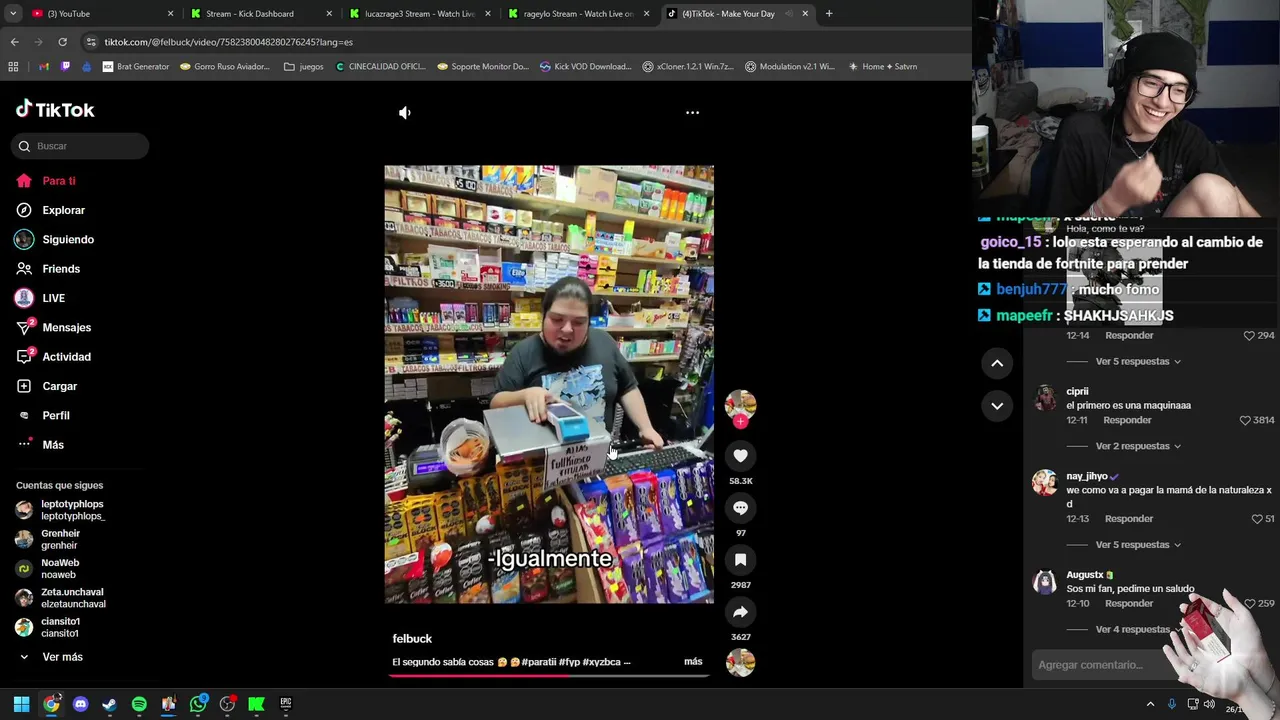Open WhatsApp from taskbar

[x=198, y=704]
